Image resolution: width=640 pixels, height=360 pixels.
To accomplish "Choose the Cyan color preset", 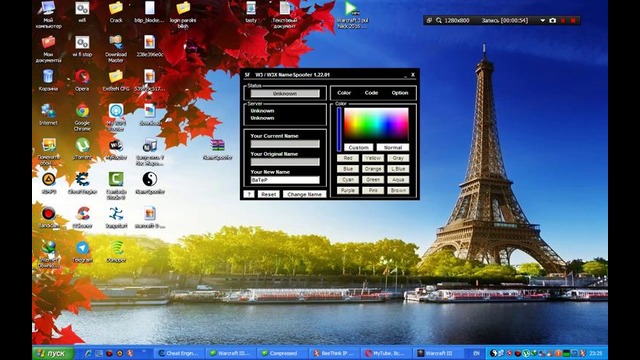I will [348, 180].
